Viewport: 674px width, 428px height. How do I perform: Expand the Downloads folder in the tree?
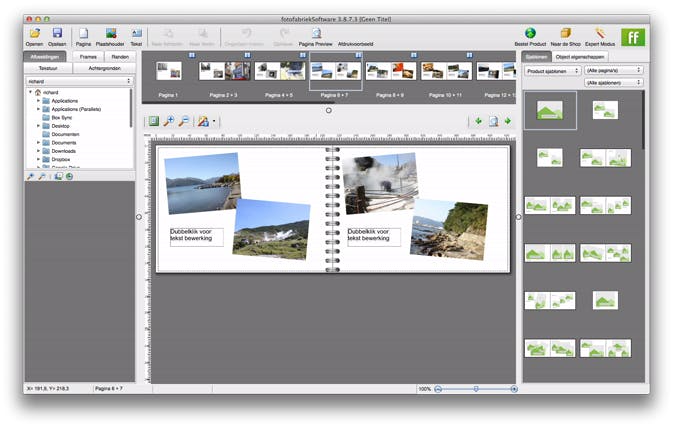tap(38, 151)
